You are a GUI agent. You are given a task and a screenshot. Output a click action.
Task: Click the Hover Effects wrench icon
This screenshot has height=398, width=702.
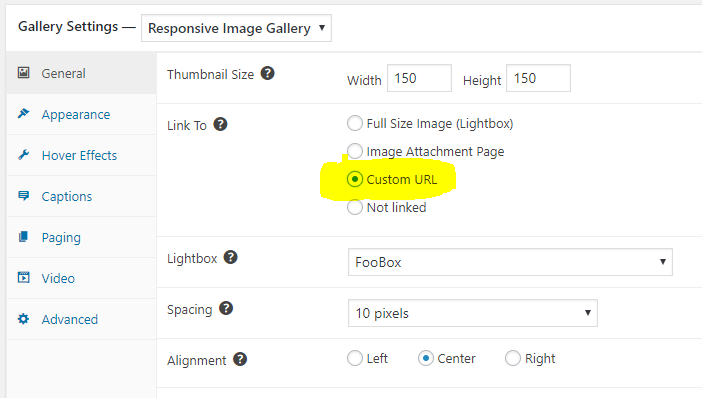[x=23, y=155]
